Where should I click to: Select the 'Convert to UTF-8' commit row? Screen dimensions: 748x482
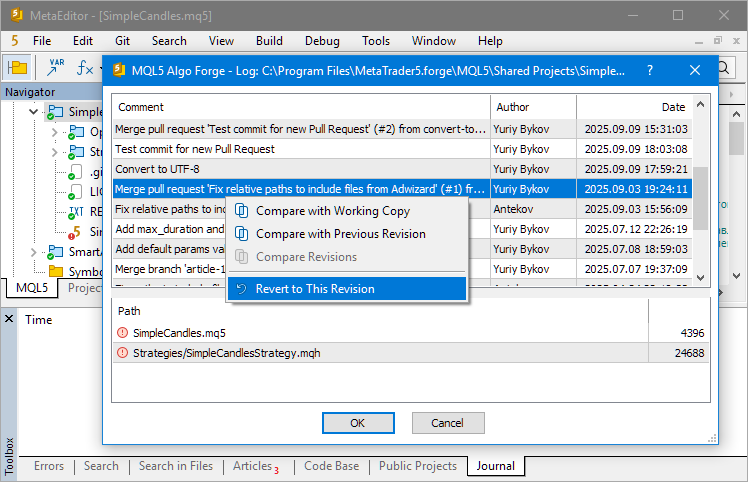pyautogui.click(x=403, y=169)
